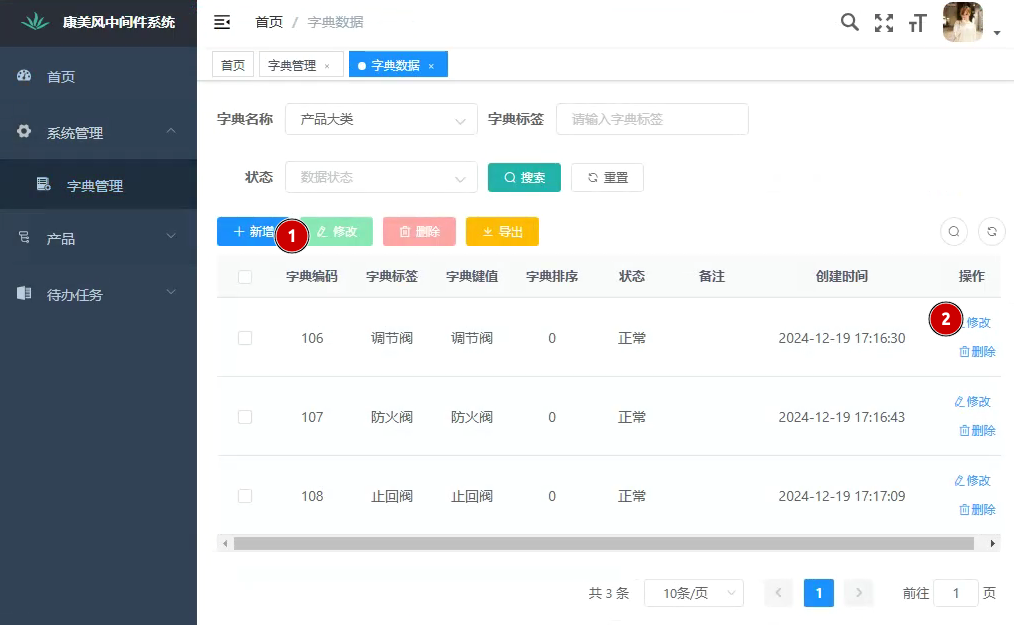Change the 10条/页 page size dropdown

(693, 593)
